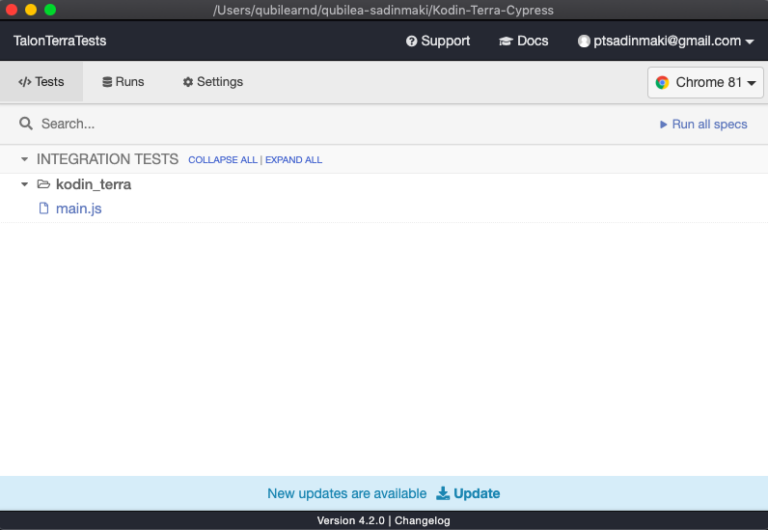The image size is (768, 530).
Task: Click the user avatar icon
Action: coord(583,41)
